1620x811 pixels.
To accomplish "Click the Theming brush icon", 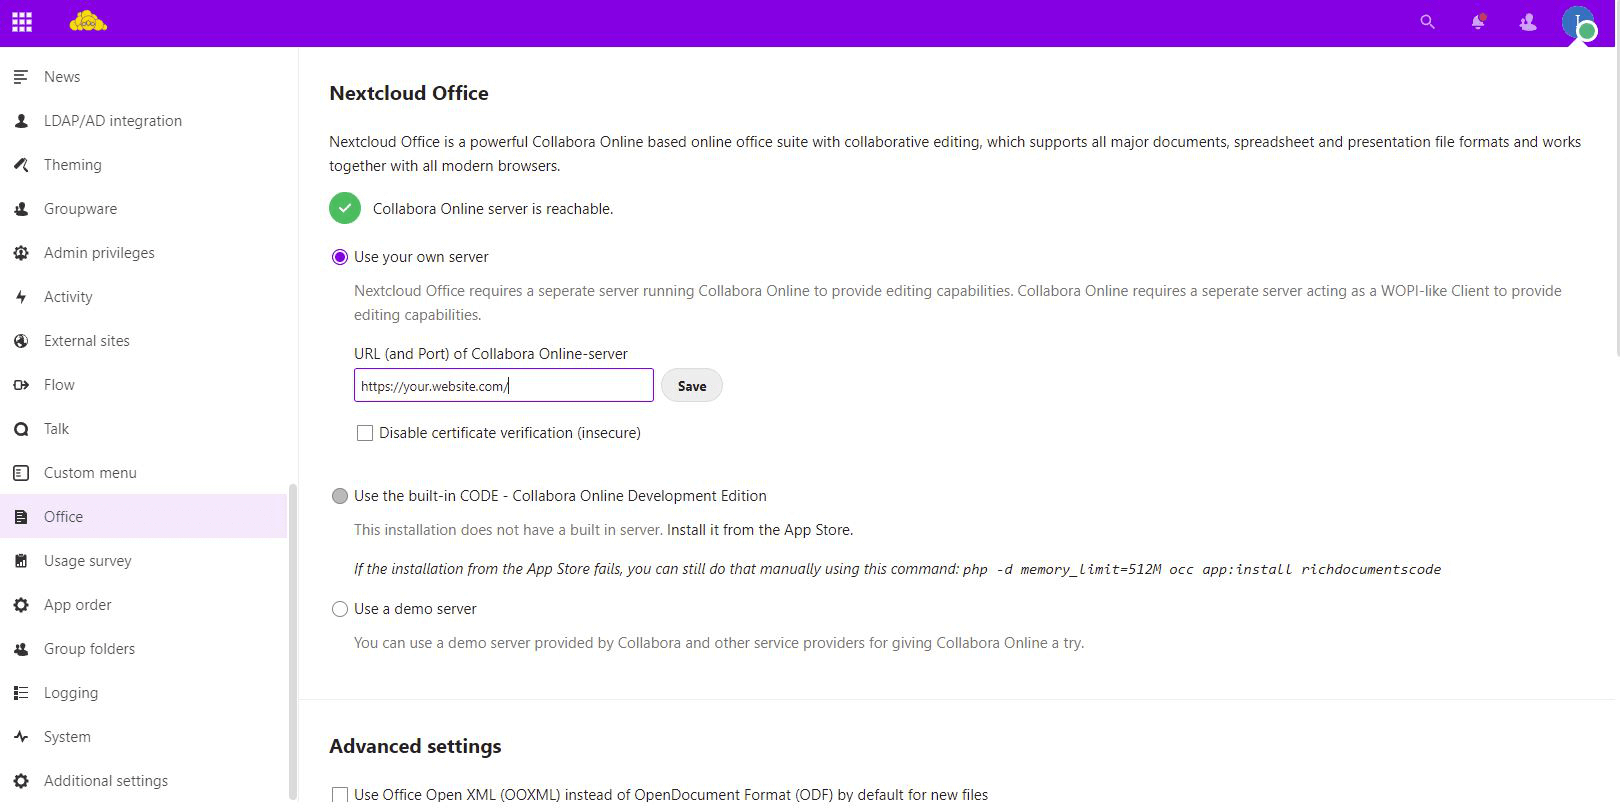I will pos(21,165).
